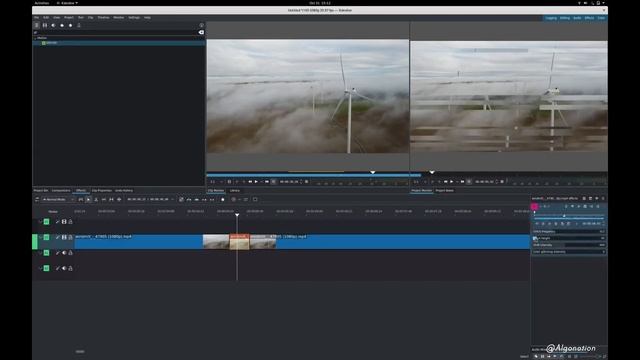The height and width of the screenshot is (360, 640).
Task: Switch to the Logging workspace layout
Action: [x=551, y=18]
